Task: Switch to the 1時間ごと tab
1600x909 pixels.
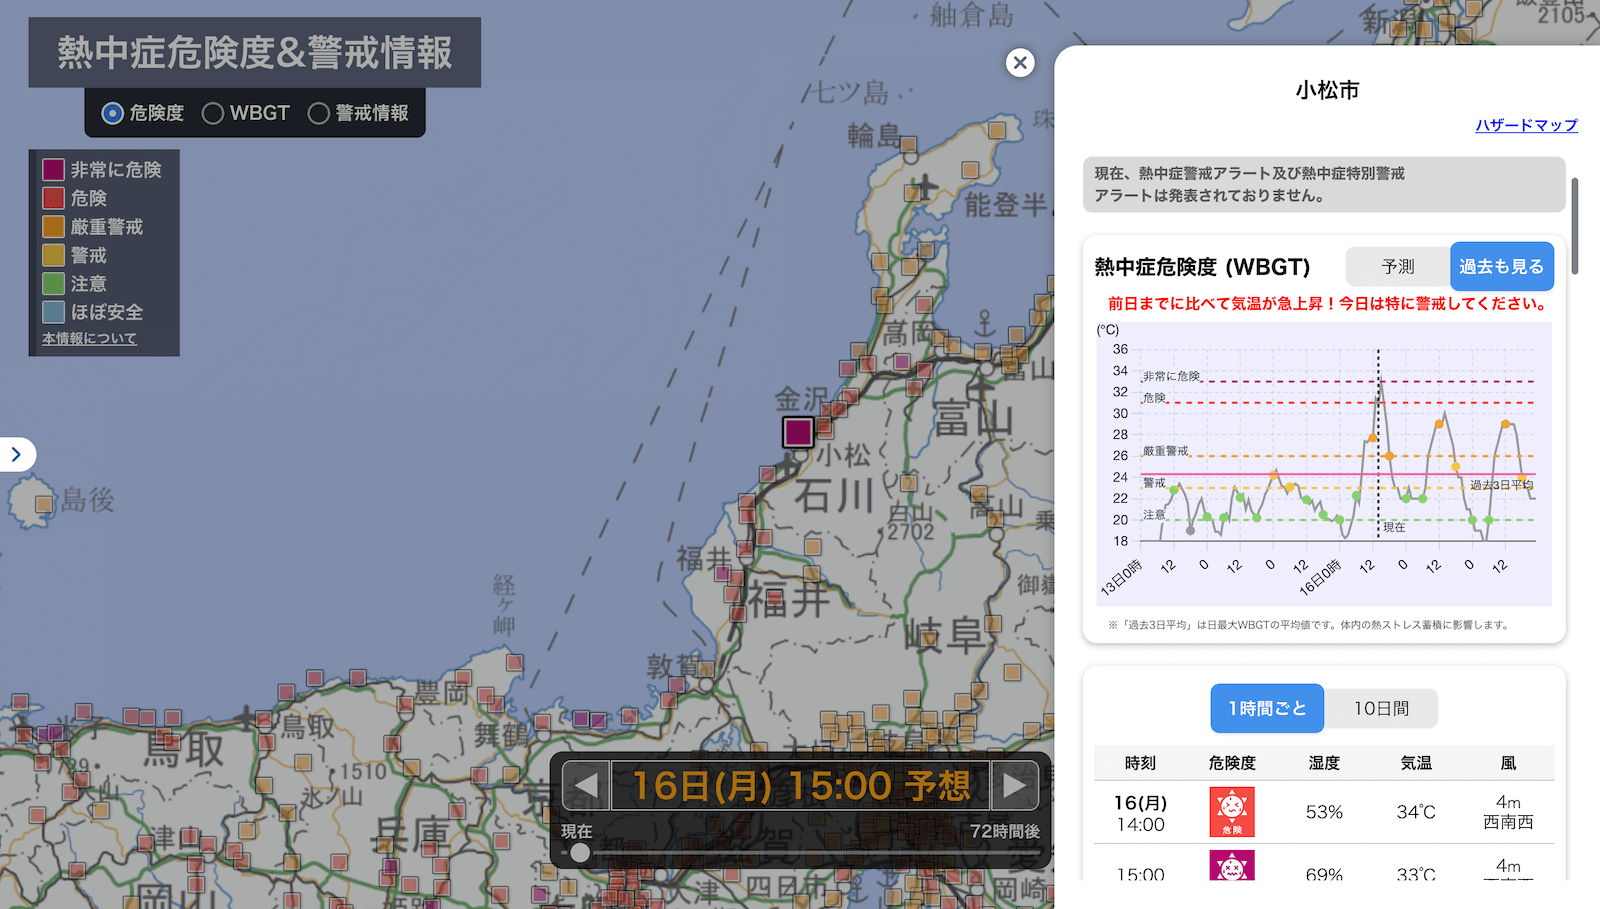Action: click(1267, 708)
